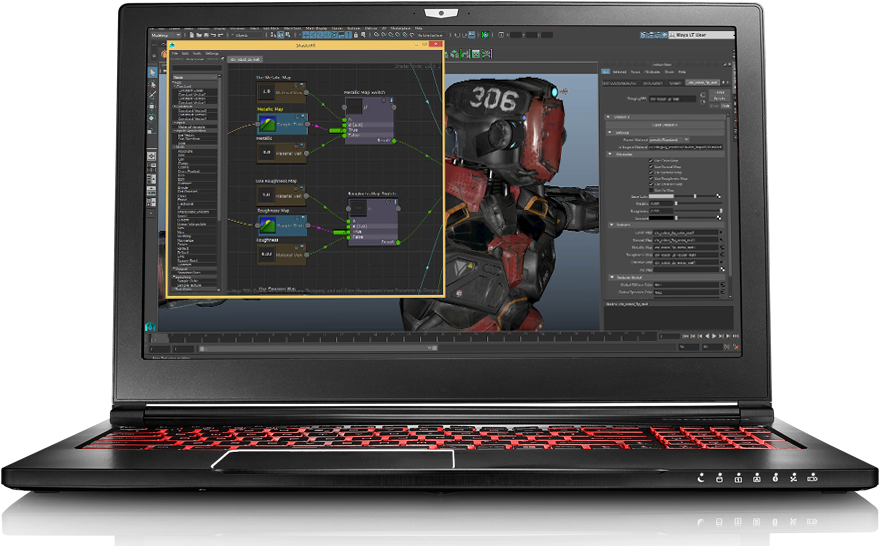879x546 pixels.
Task: Click the Redo arrow icon in status line
Action: [220, 35]
